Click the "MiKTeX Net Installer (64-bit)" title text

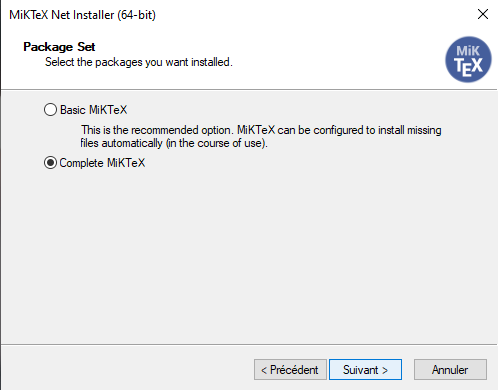click(x=82, y=15)
